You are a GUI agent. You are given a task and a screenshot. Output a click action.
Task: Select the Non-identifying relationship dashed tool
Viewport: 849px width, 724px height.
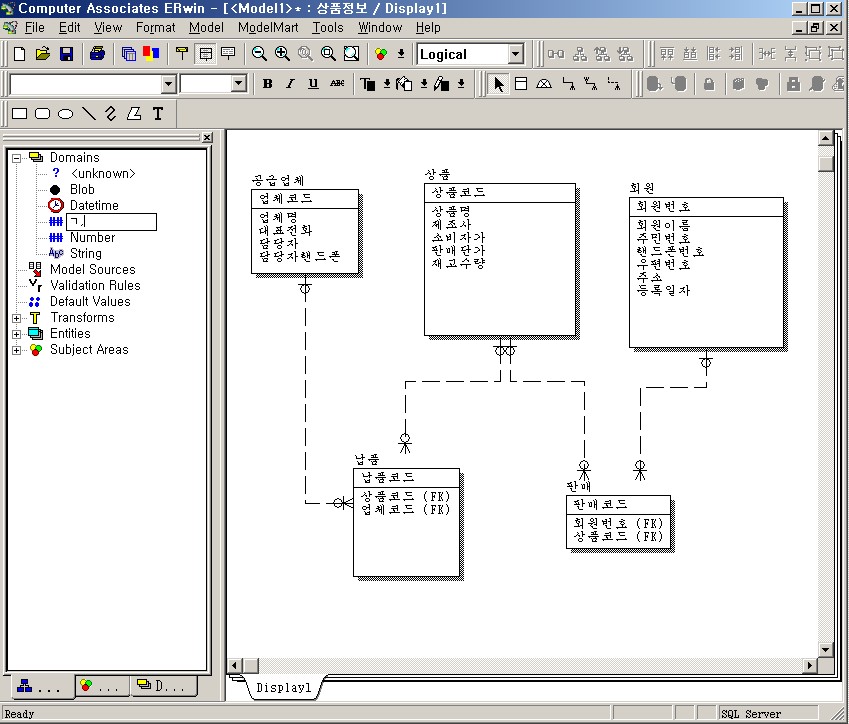[x=614, y=84]
